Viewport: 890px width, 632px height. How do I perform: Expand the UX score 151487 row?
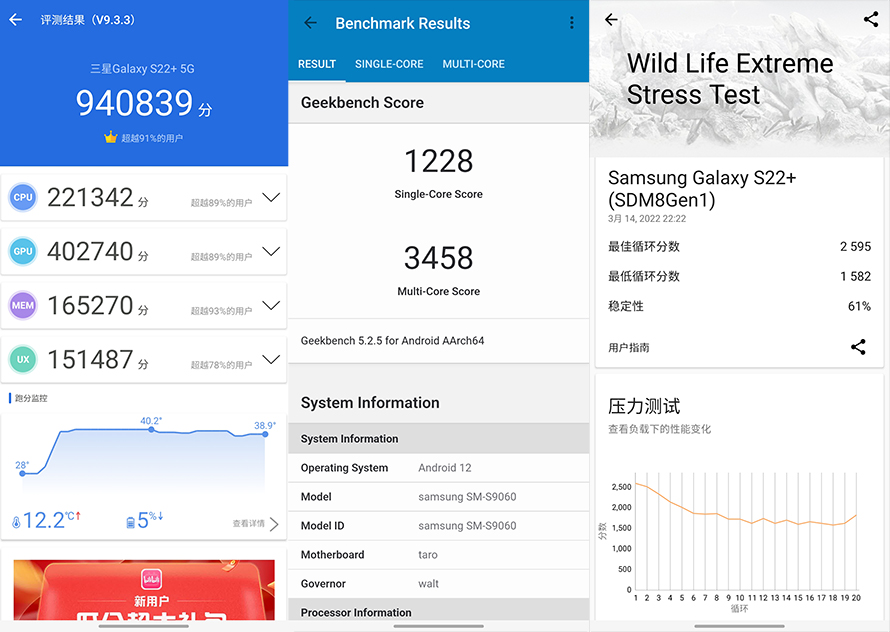[x=270, y=360]
